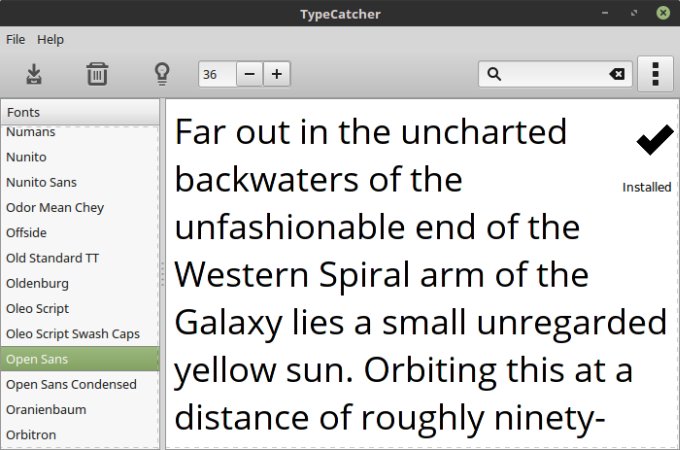Click the Installed checkmark icon

coord(655,140)
